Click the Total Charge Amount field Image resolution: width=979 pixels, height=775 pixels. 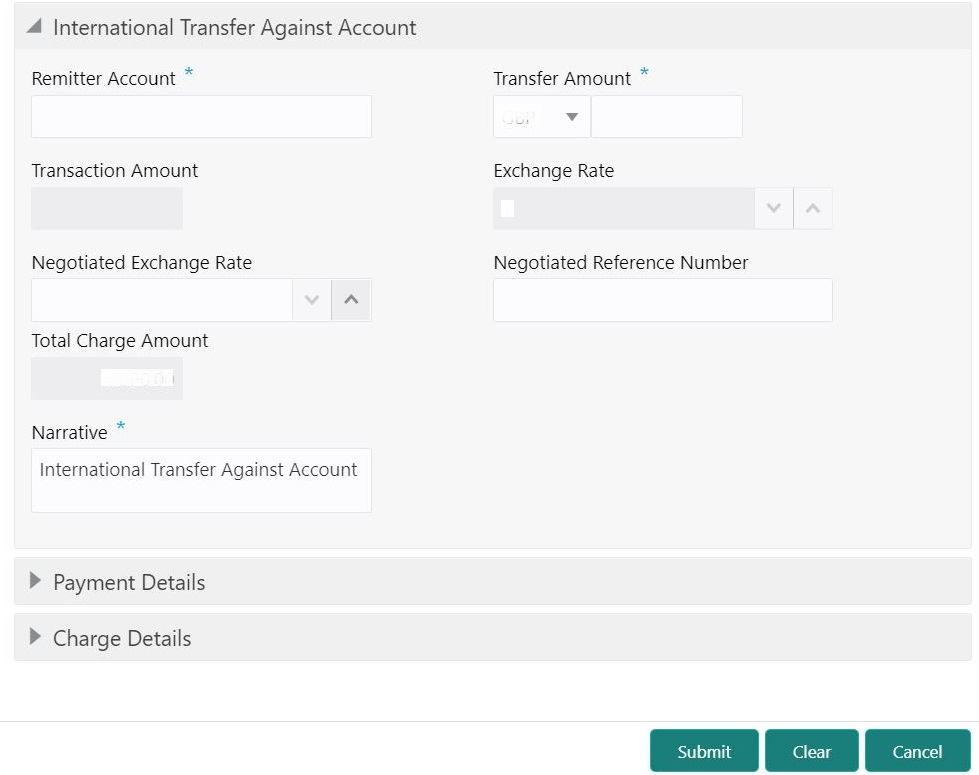click(x=107, y=378)
